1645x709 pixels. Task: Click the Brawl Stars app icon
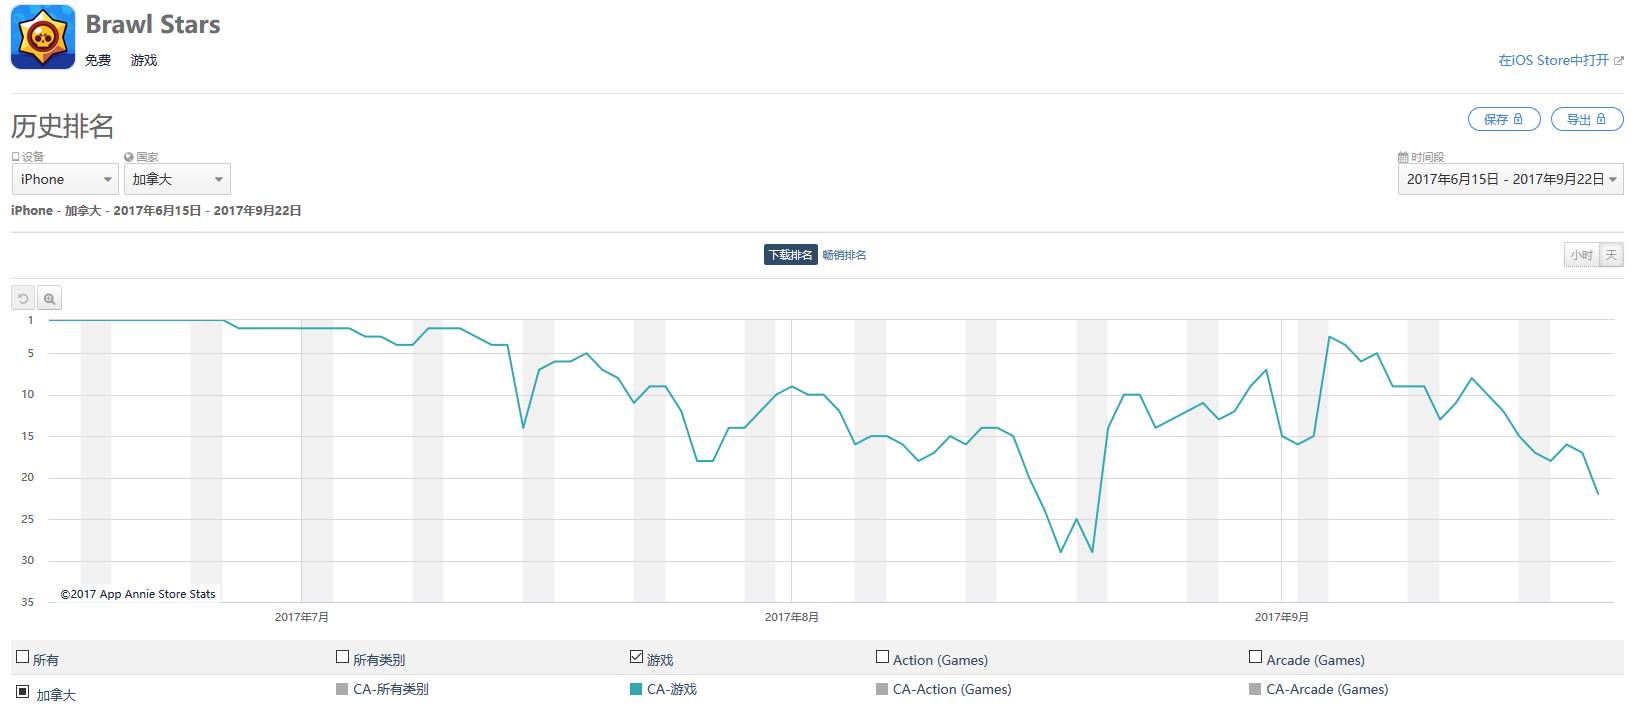(x=42, y=37)
